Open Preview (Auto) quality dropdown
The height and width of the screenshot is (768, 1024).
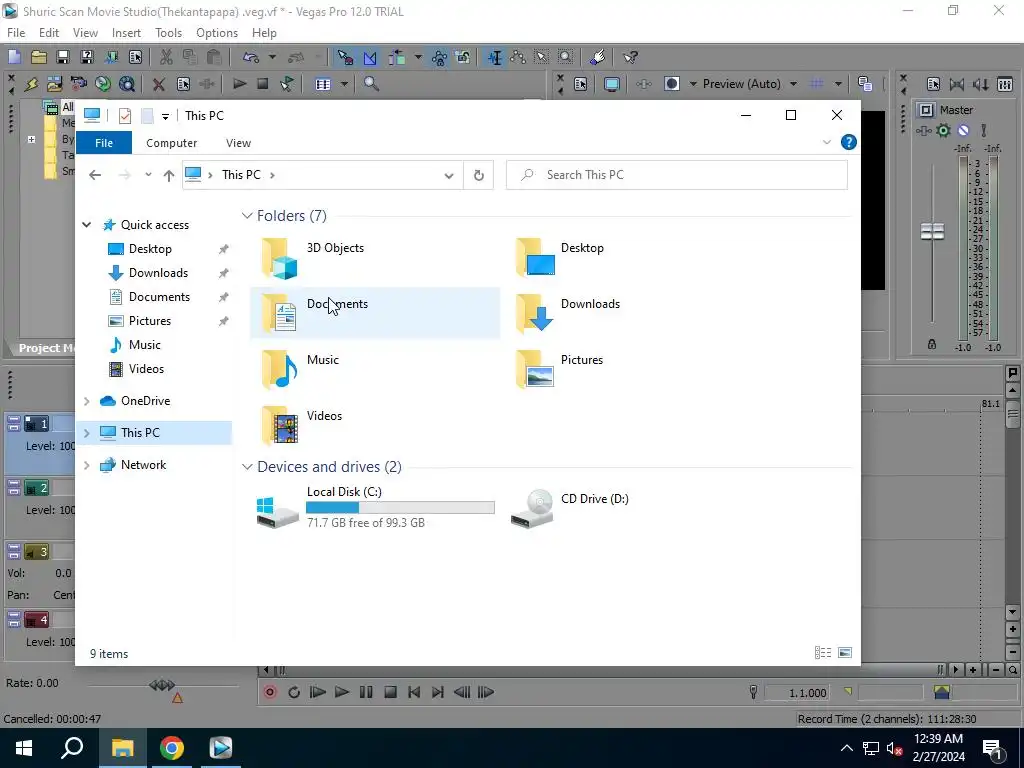793,84
